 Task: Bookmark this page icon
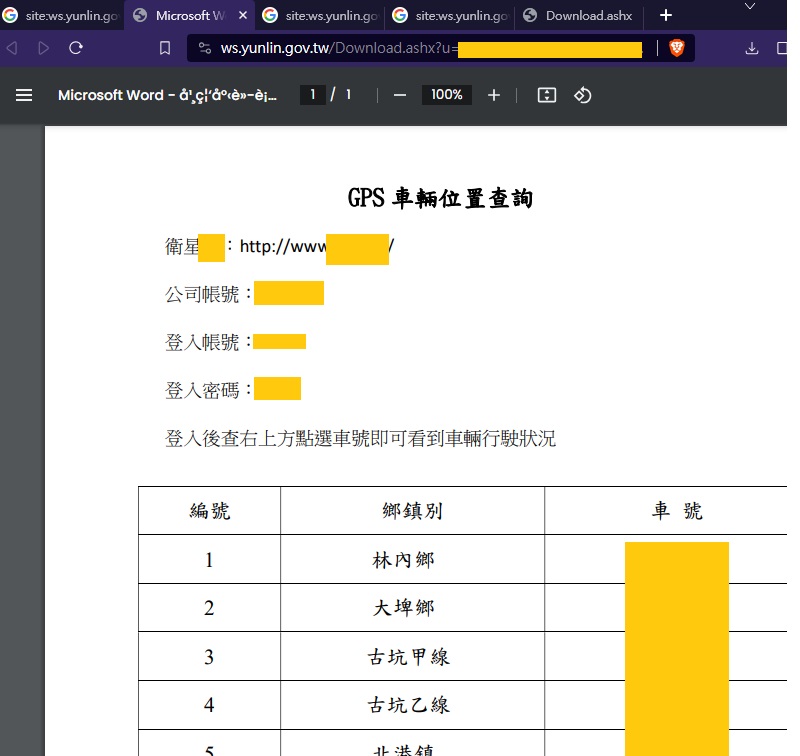pos(165,48)
